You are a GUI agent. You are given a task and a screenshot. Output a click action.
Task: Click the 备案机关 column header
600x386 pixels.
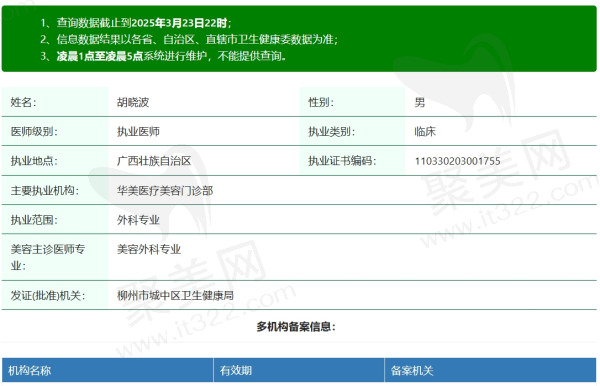(490, 370)
